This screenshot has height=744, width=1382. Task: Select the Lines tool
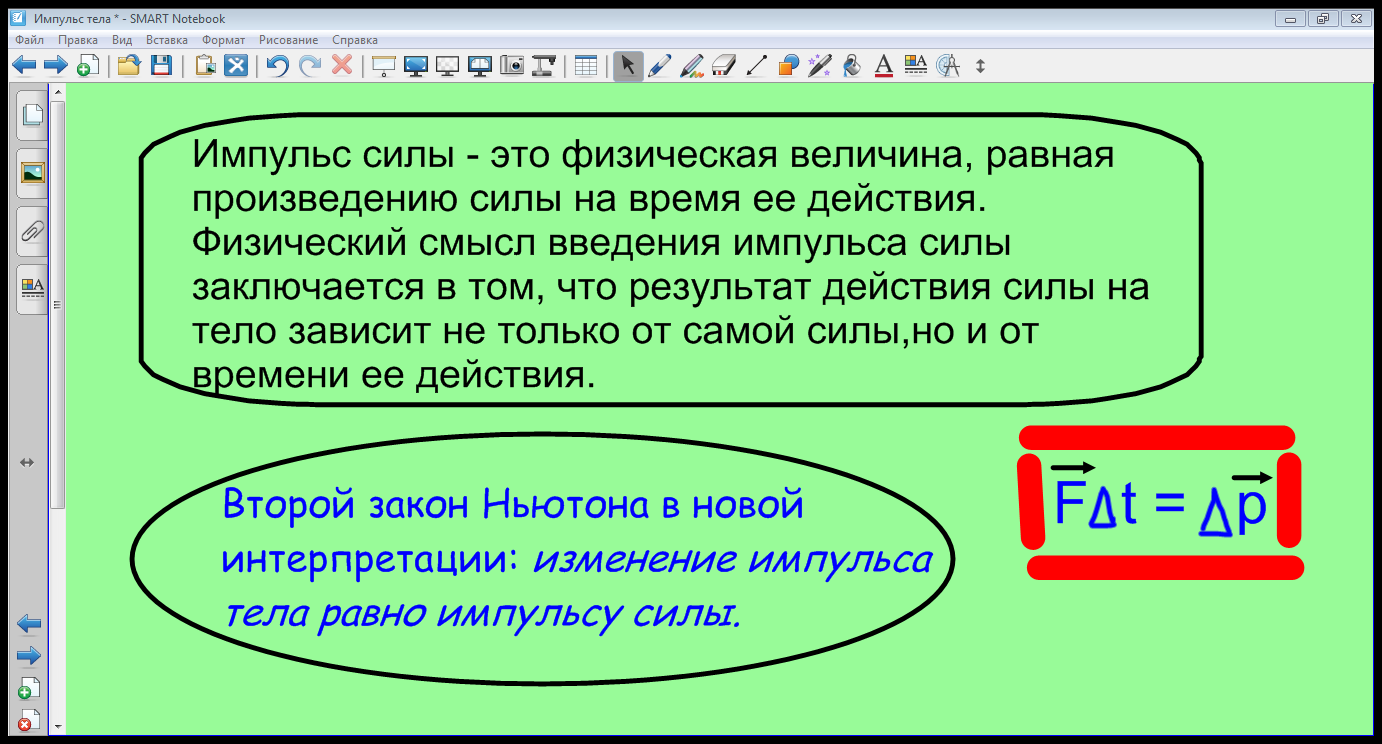pyautogui.click(x=757, y=66)
